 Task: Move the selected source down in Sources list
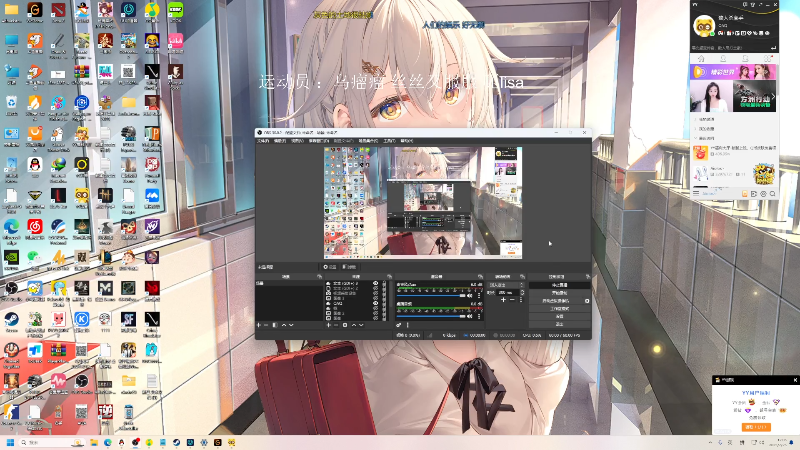click(361, 325)
